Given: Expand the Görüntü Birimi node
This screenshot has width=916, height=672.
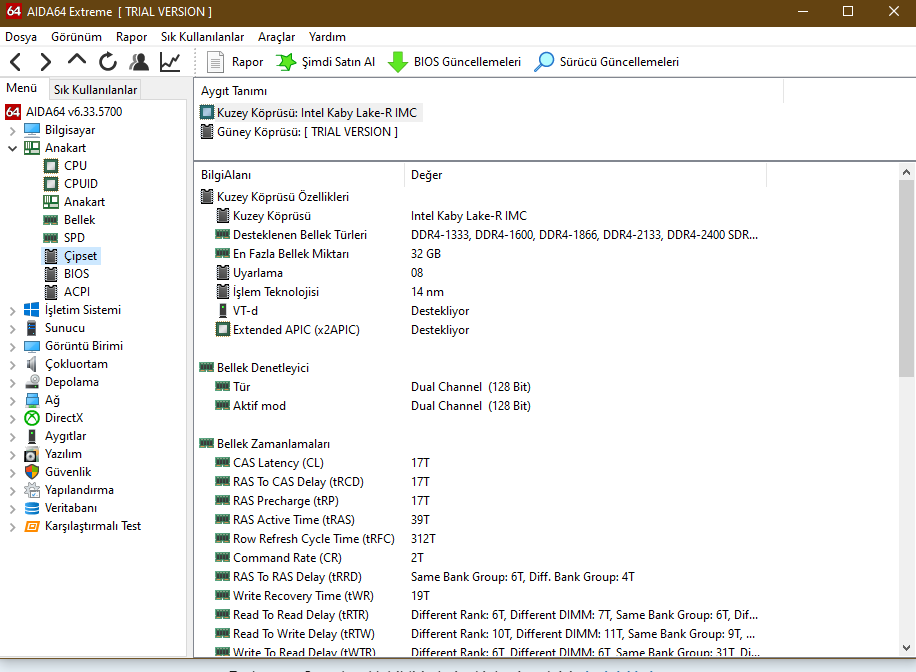Looking at the screenshot, I should 12,347.
